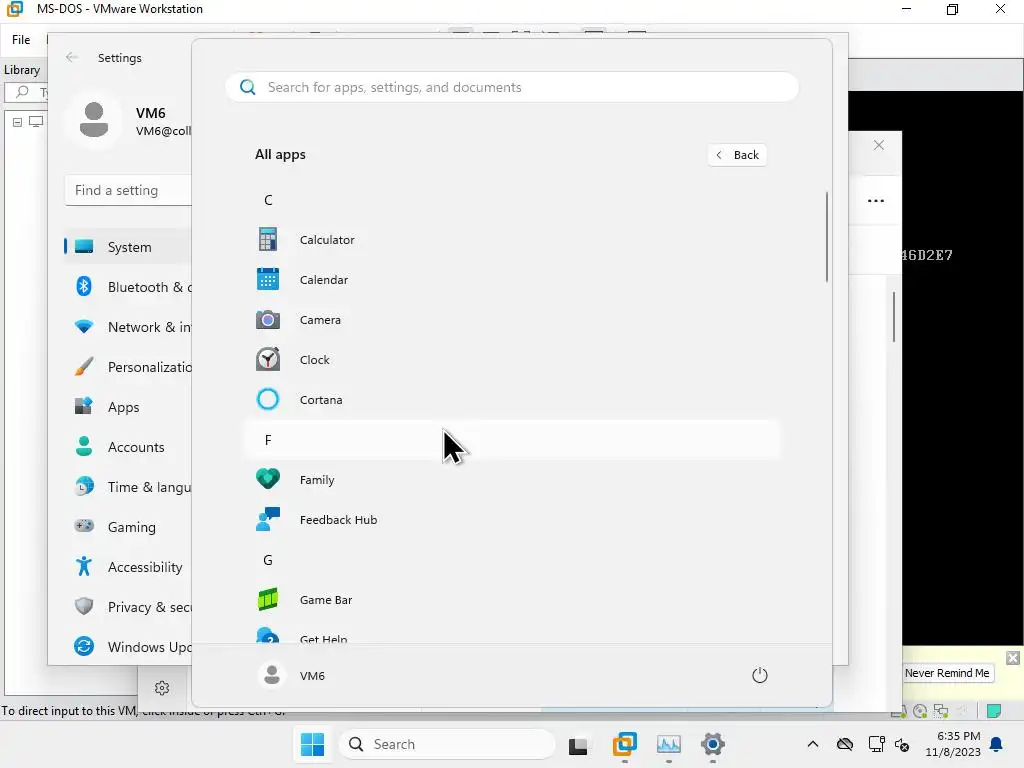Open Accessibility settings
Image resolution: width=1024 pixels, height=768 pixels.
point(128,567)
